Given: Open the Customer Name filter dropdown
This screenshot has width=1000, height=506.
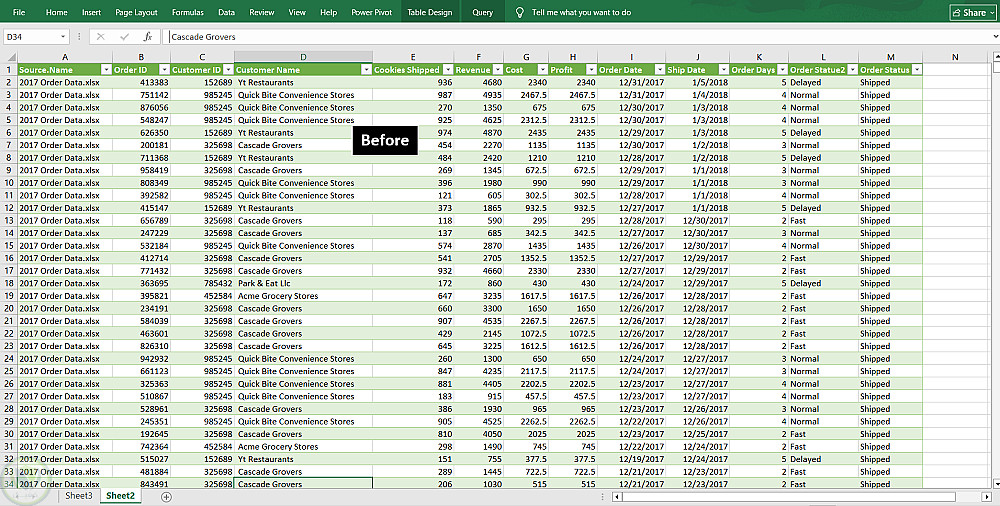Looking at the screenshot, I should point(365,70).
